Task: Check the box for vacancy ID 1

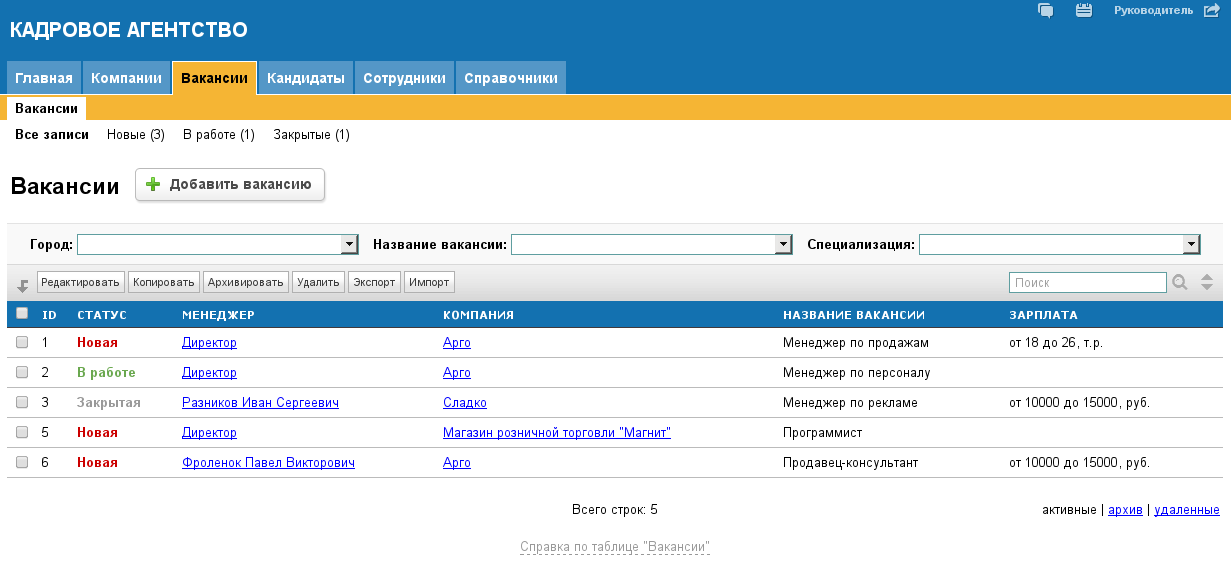Action: pos(22,343)
